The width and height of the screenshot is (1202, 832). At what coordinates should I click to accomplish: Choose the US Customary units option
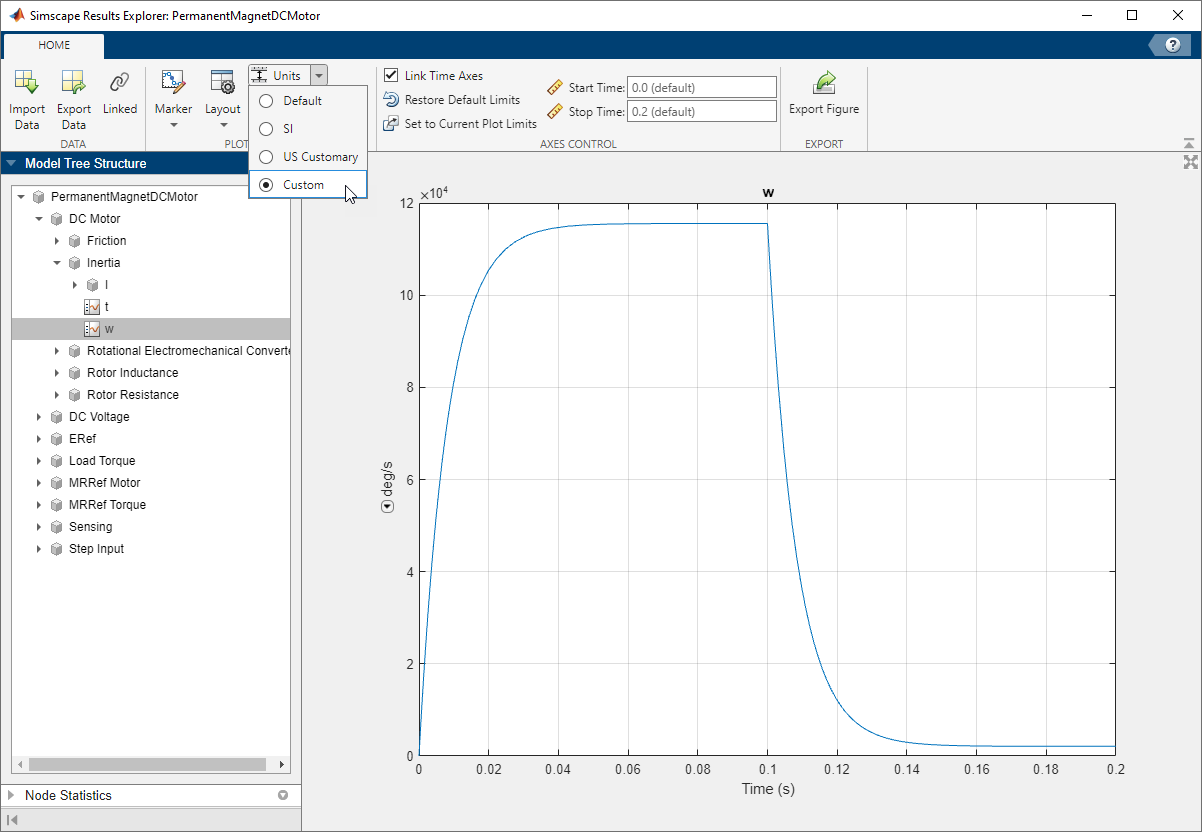266,157
